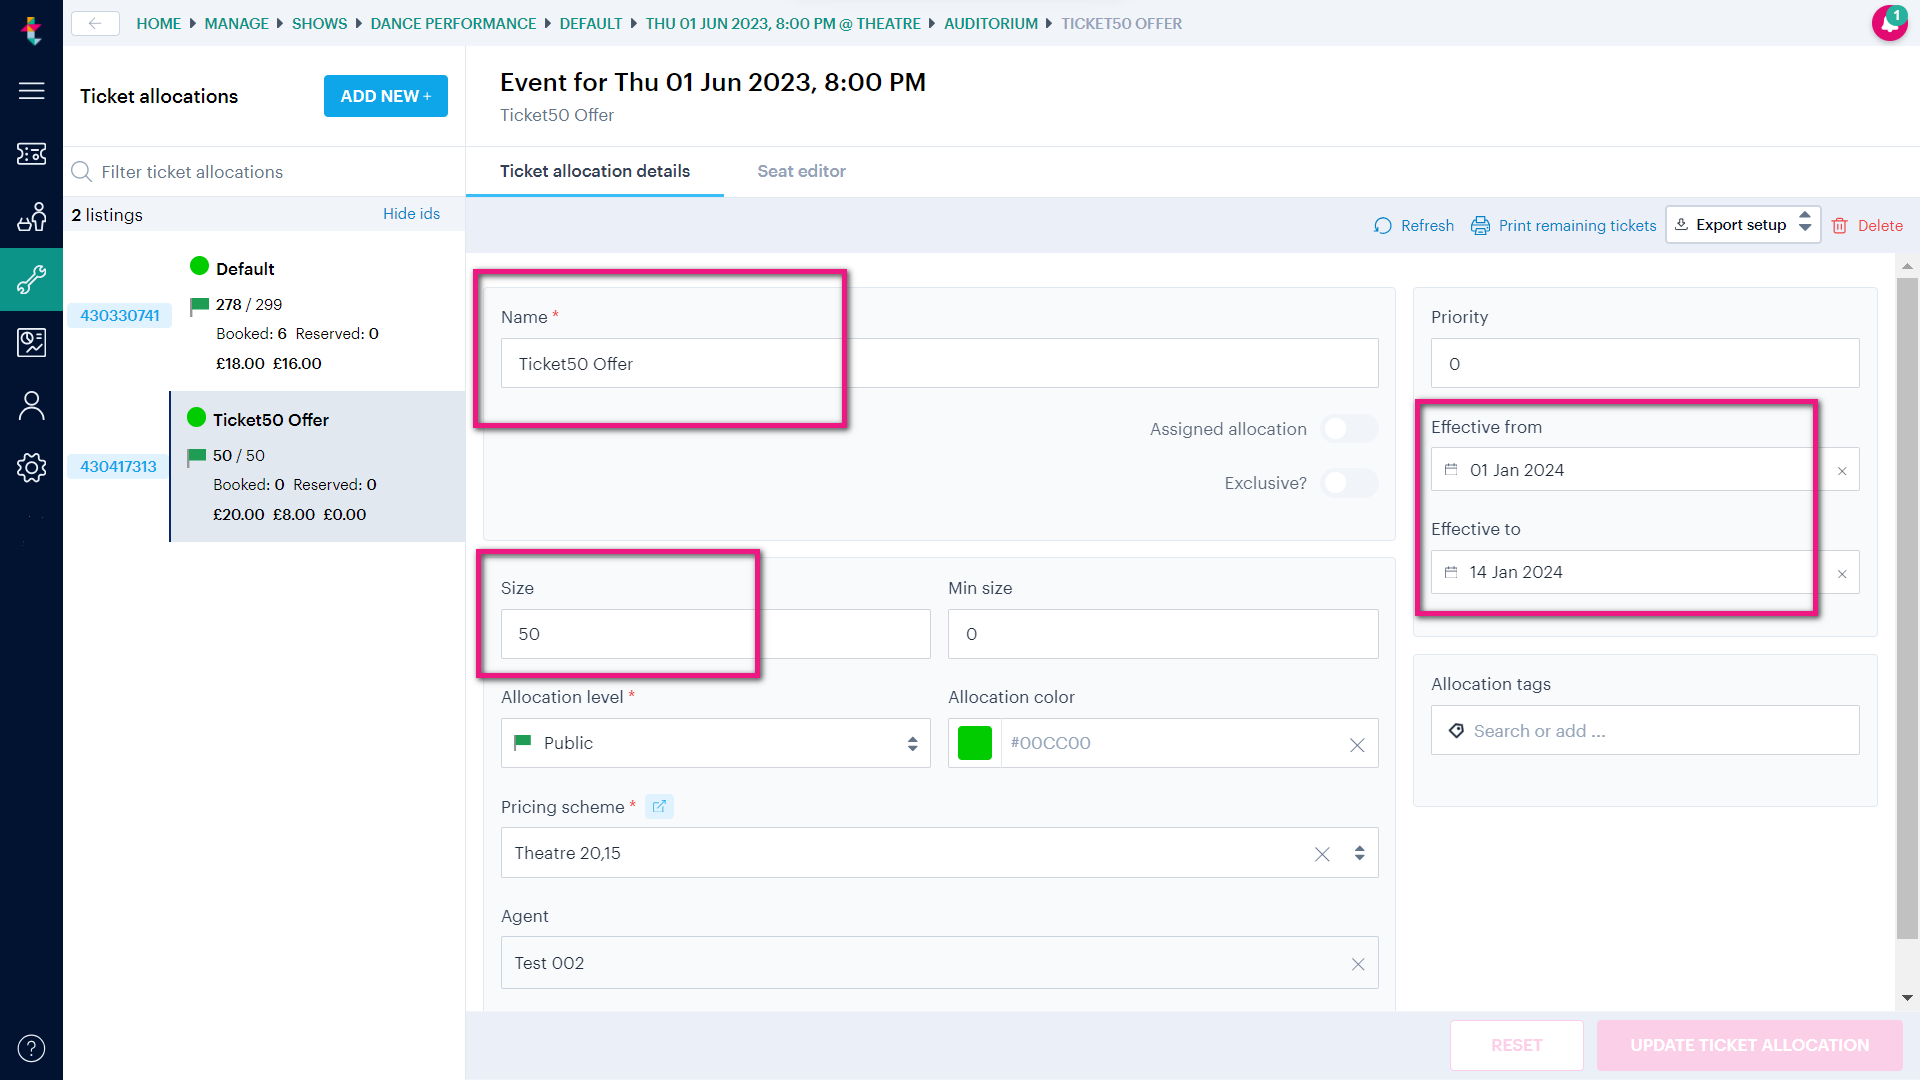Viewport: 1920px width, 1080px height.
Task: Click the Delete trash icon
Action: (x=1839, y=226)
